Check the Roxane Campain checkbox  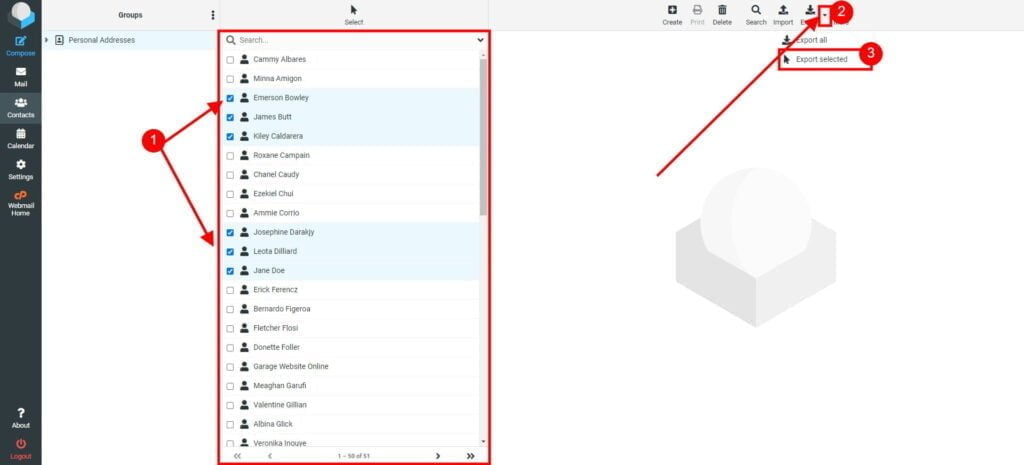[230, 156]
